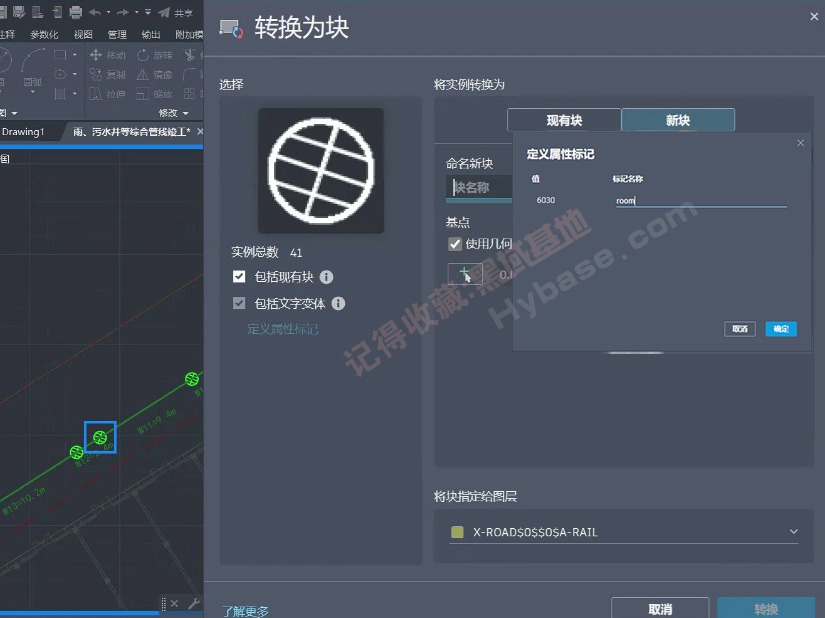Click the Save As icon in quick access toolbar
Image resolution: width=825 pixels, height=618 pixels.
(x=19, y=12)
